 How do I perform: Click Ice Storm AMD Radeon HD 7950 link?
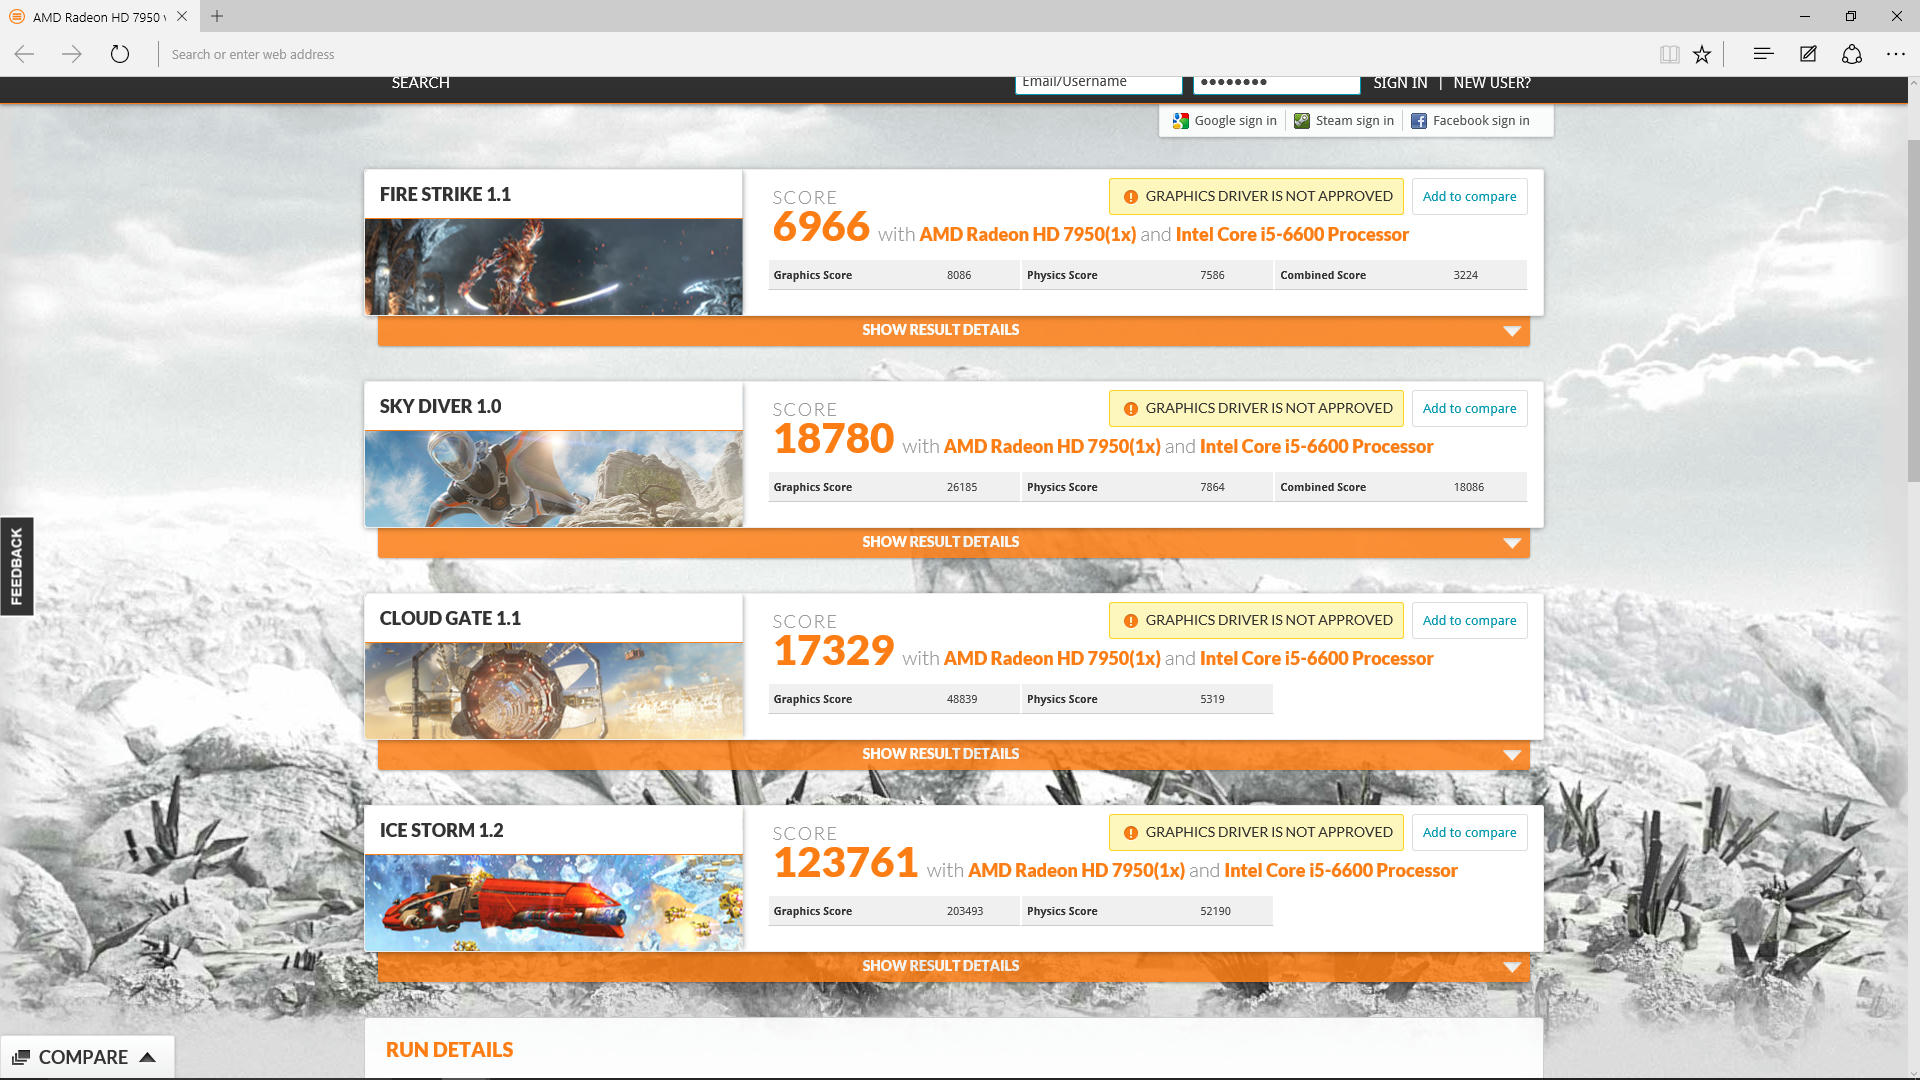pyautogui.click(x=1076, y=870)
